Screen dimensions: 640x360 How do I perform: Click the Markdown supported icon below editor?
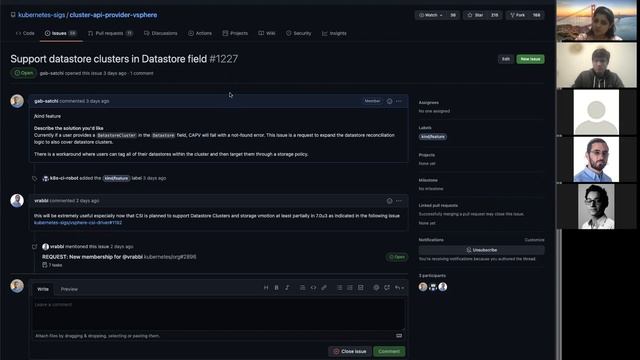399,336
